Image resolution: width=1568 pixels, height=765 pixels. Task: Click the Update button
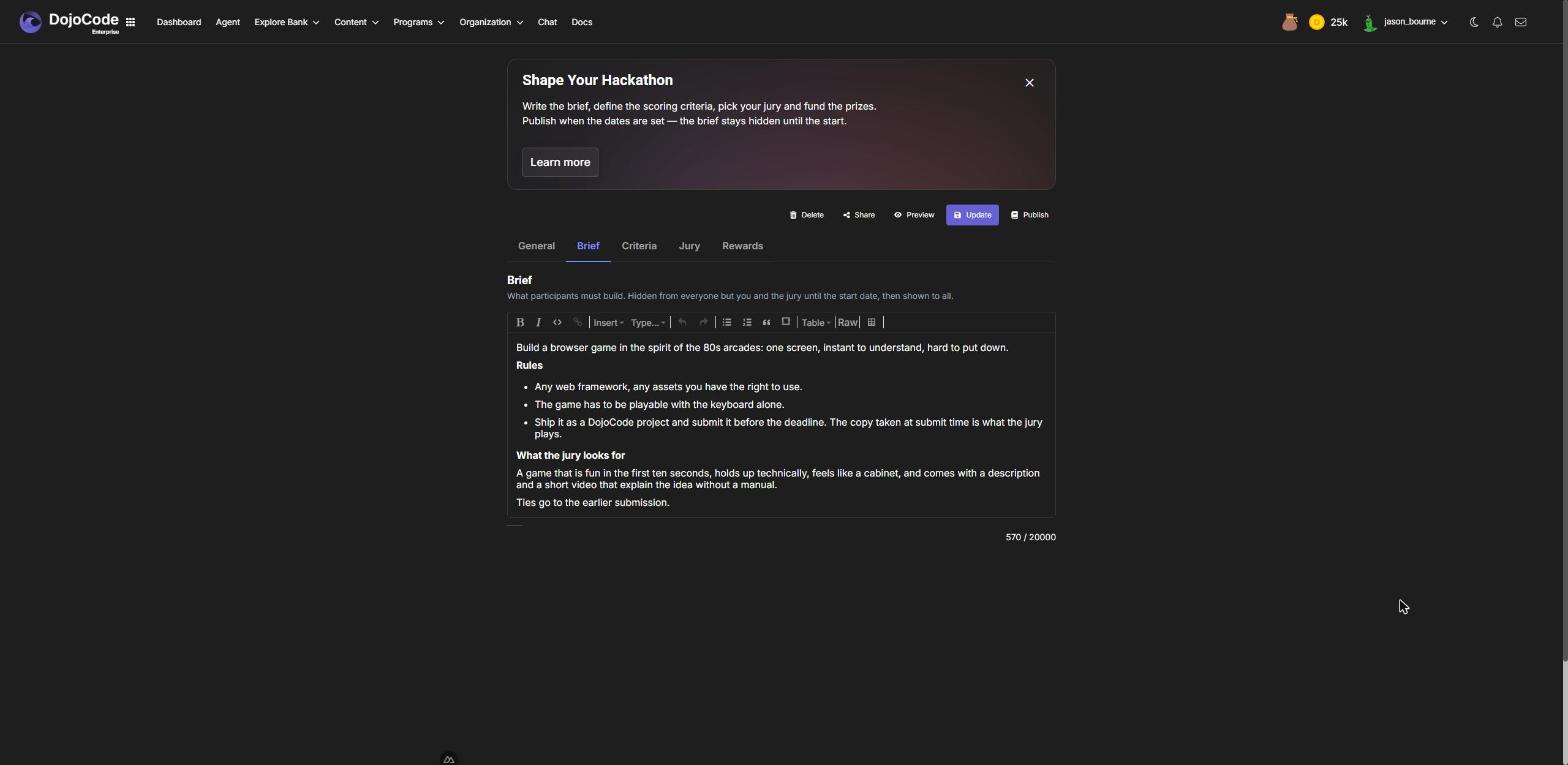(972, 215)
